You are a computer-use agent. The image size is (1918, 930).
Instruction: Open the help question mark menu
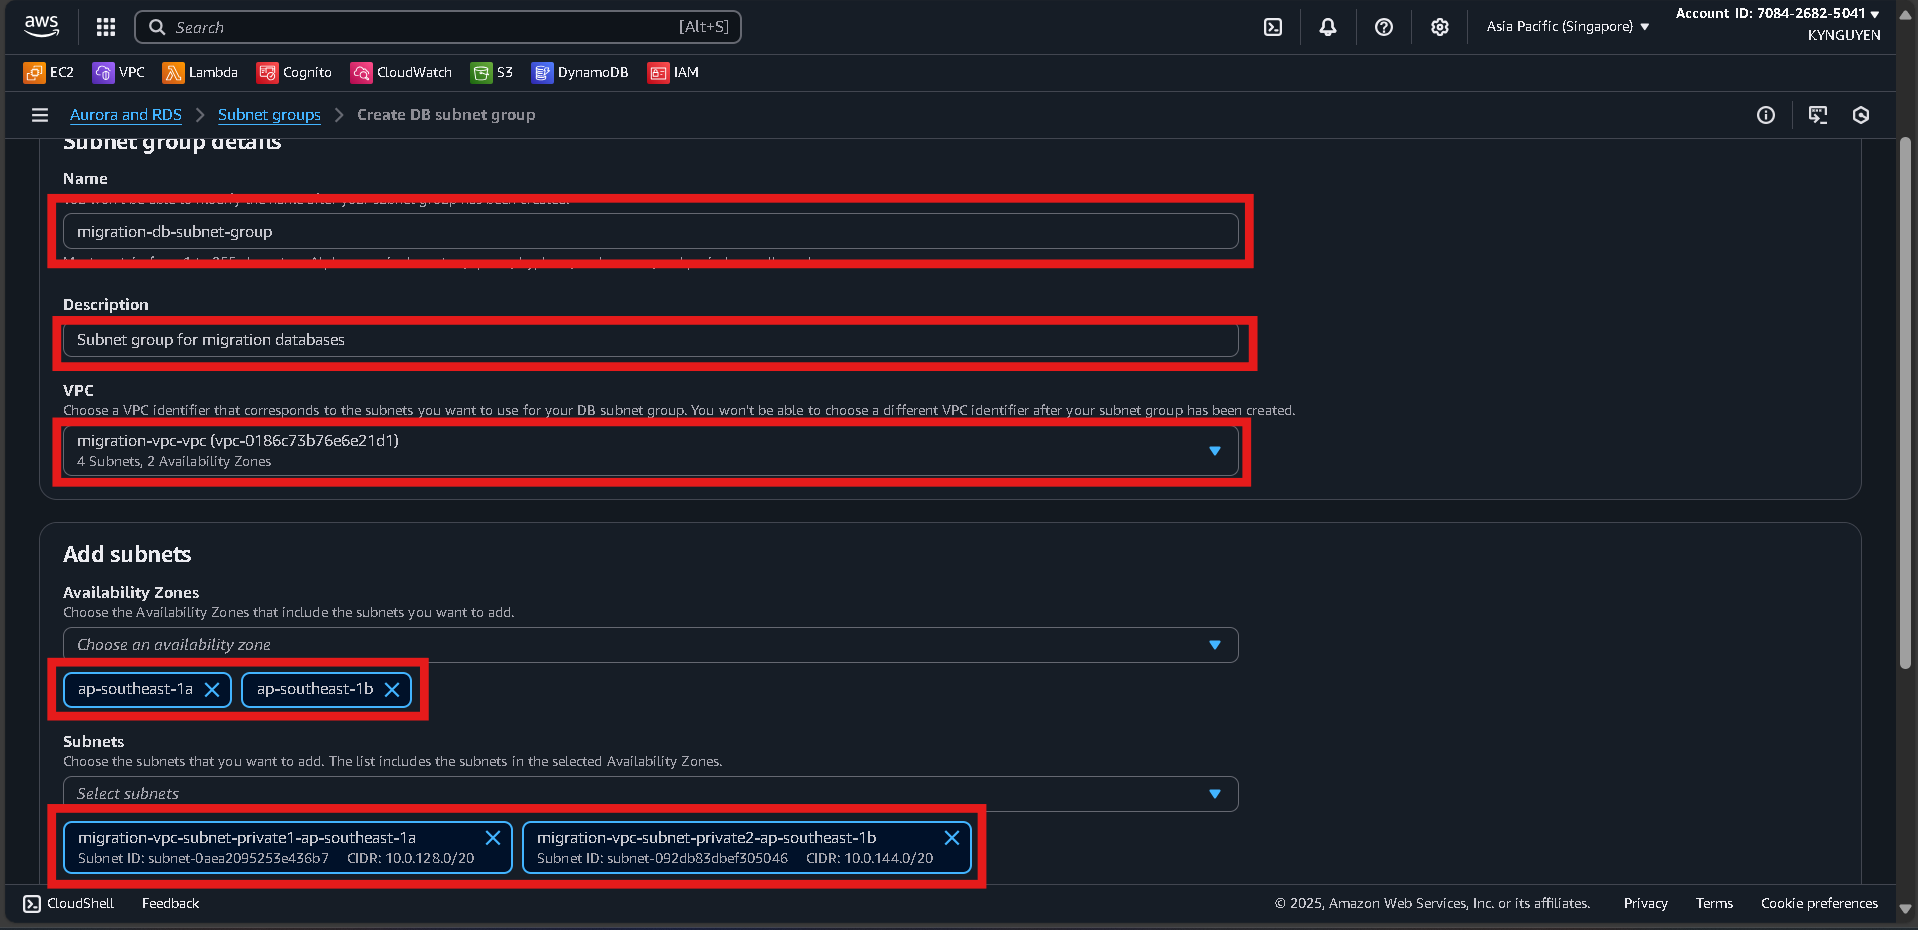[1383, 27]
